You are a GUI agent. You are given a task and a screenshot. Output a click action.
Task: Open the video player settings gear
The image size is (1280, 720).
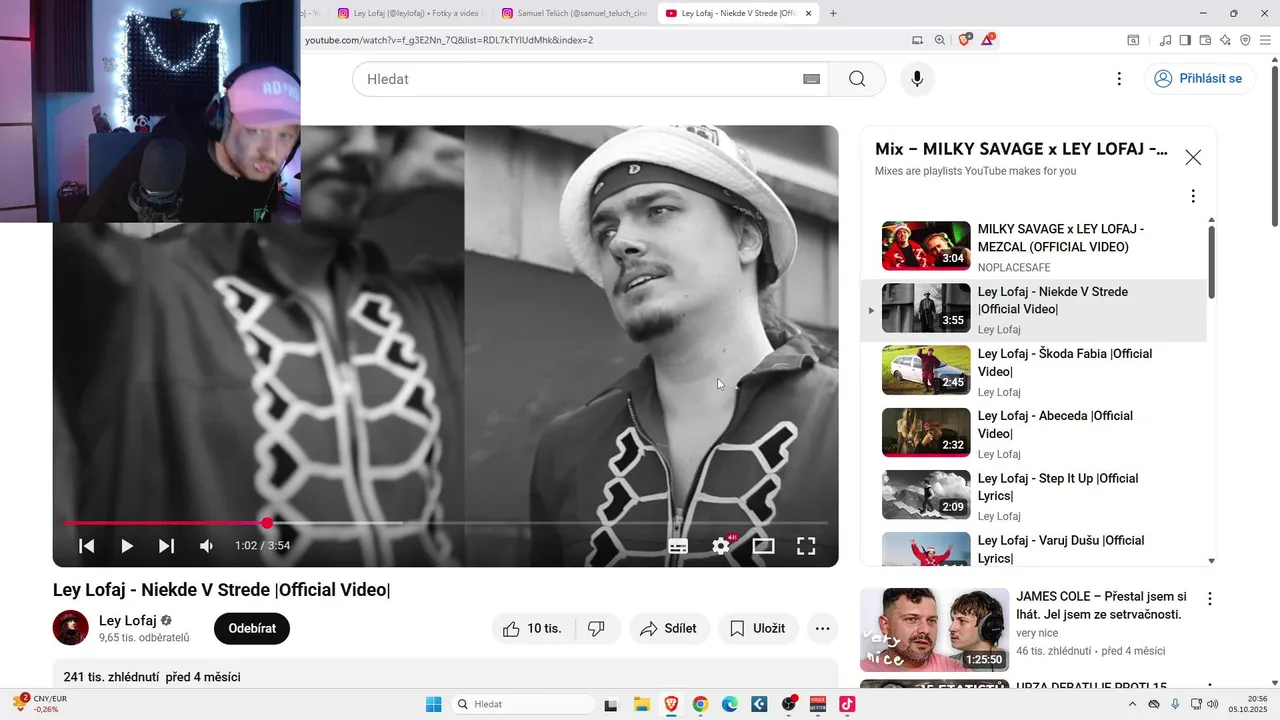point(721,546)
